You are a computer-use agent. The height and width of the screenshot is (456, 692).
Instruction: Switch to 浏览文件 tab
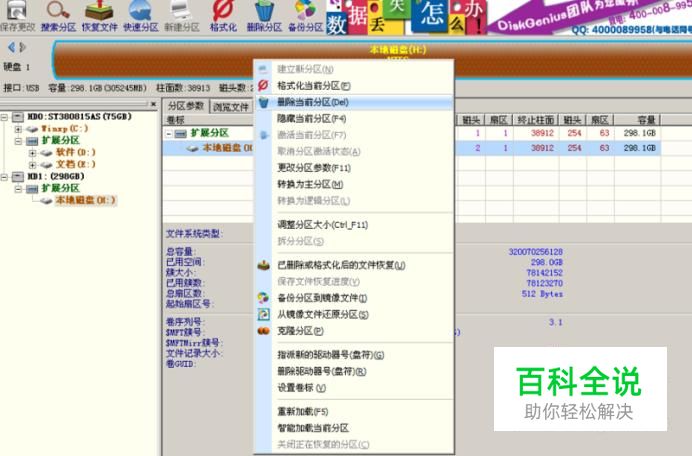click(x=230, y=107)
